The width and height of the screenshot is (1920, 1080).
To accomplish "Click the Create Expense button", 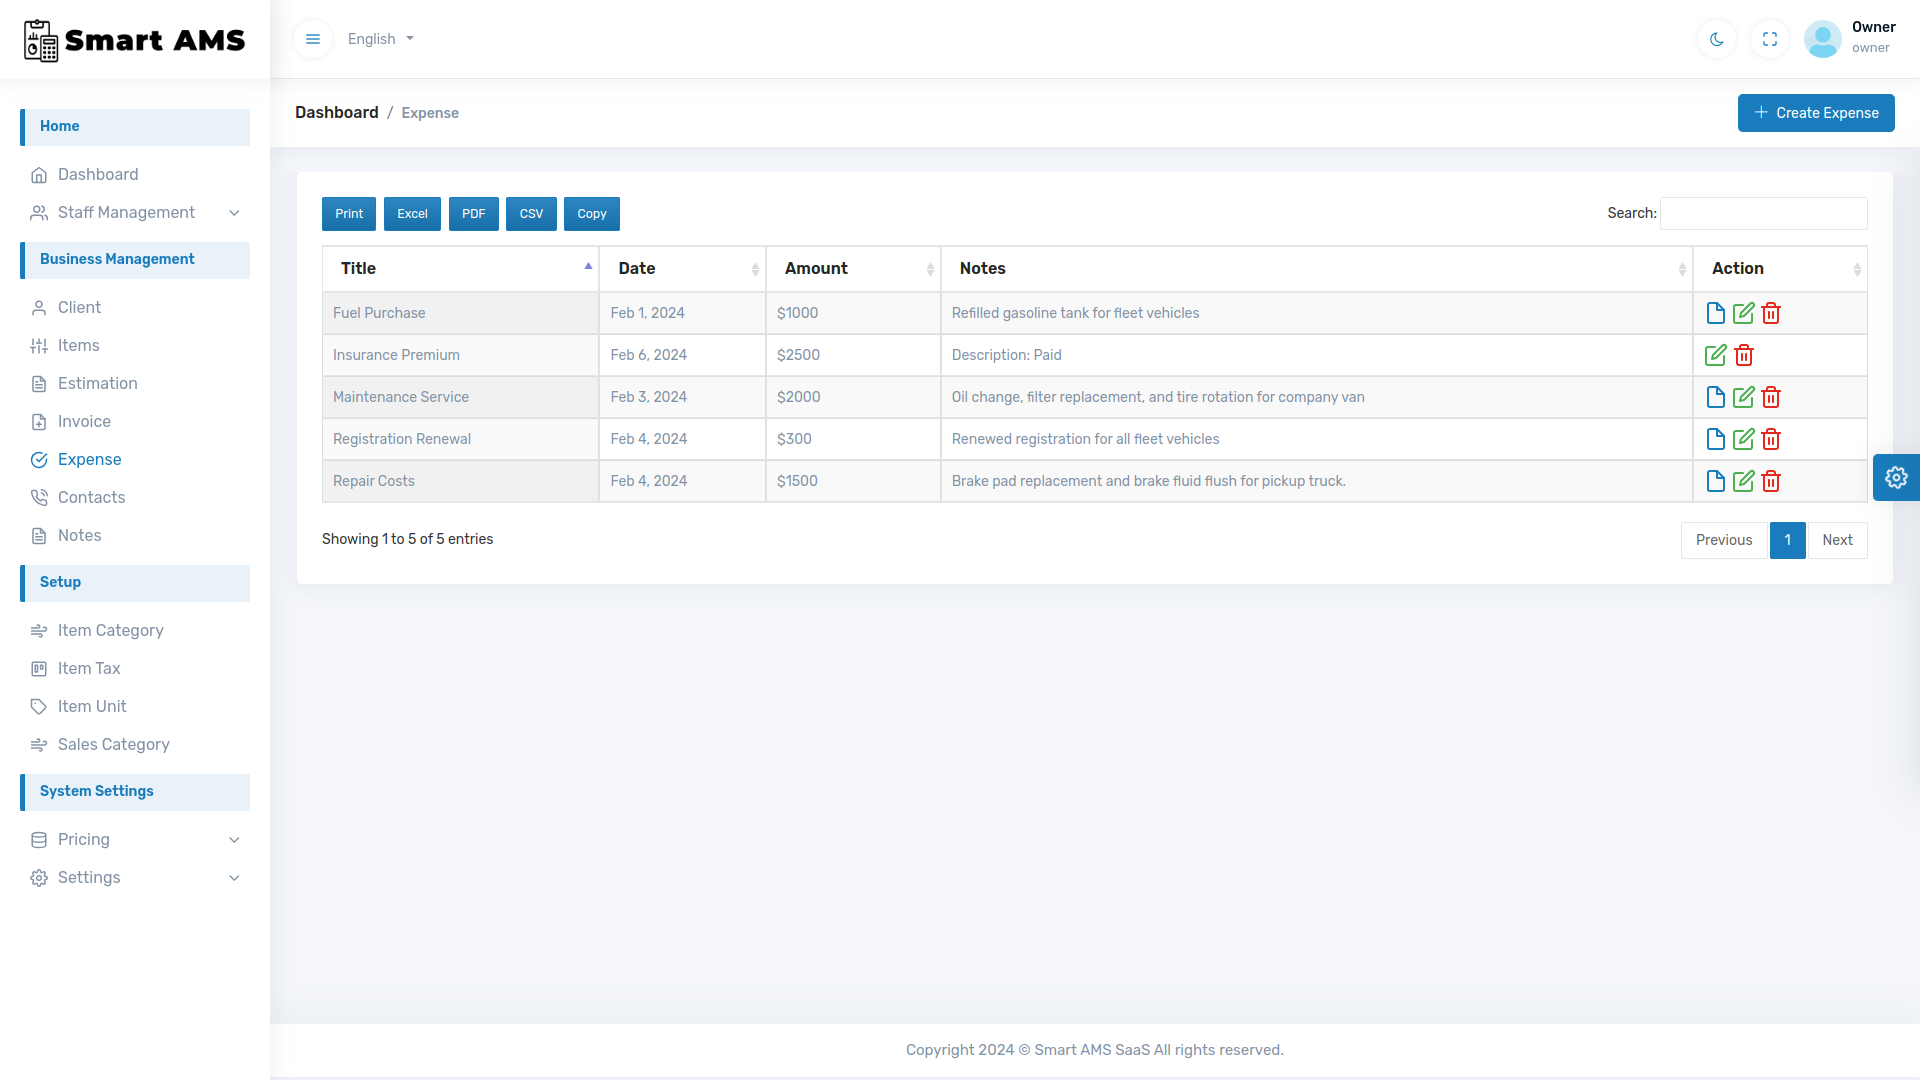I will [x=1816, y=113].
